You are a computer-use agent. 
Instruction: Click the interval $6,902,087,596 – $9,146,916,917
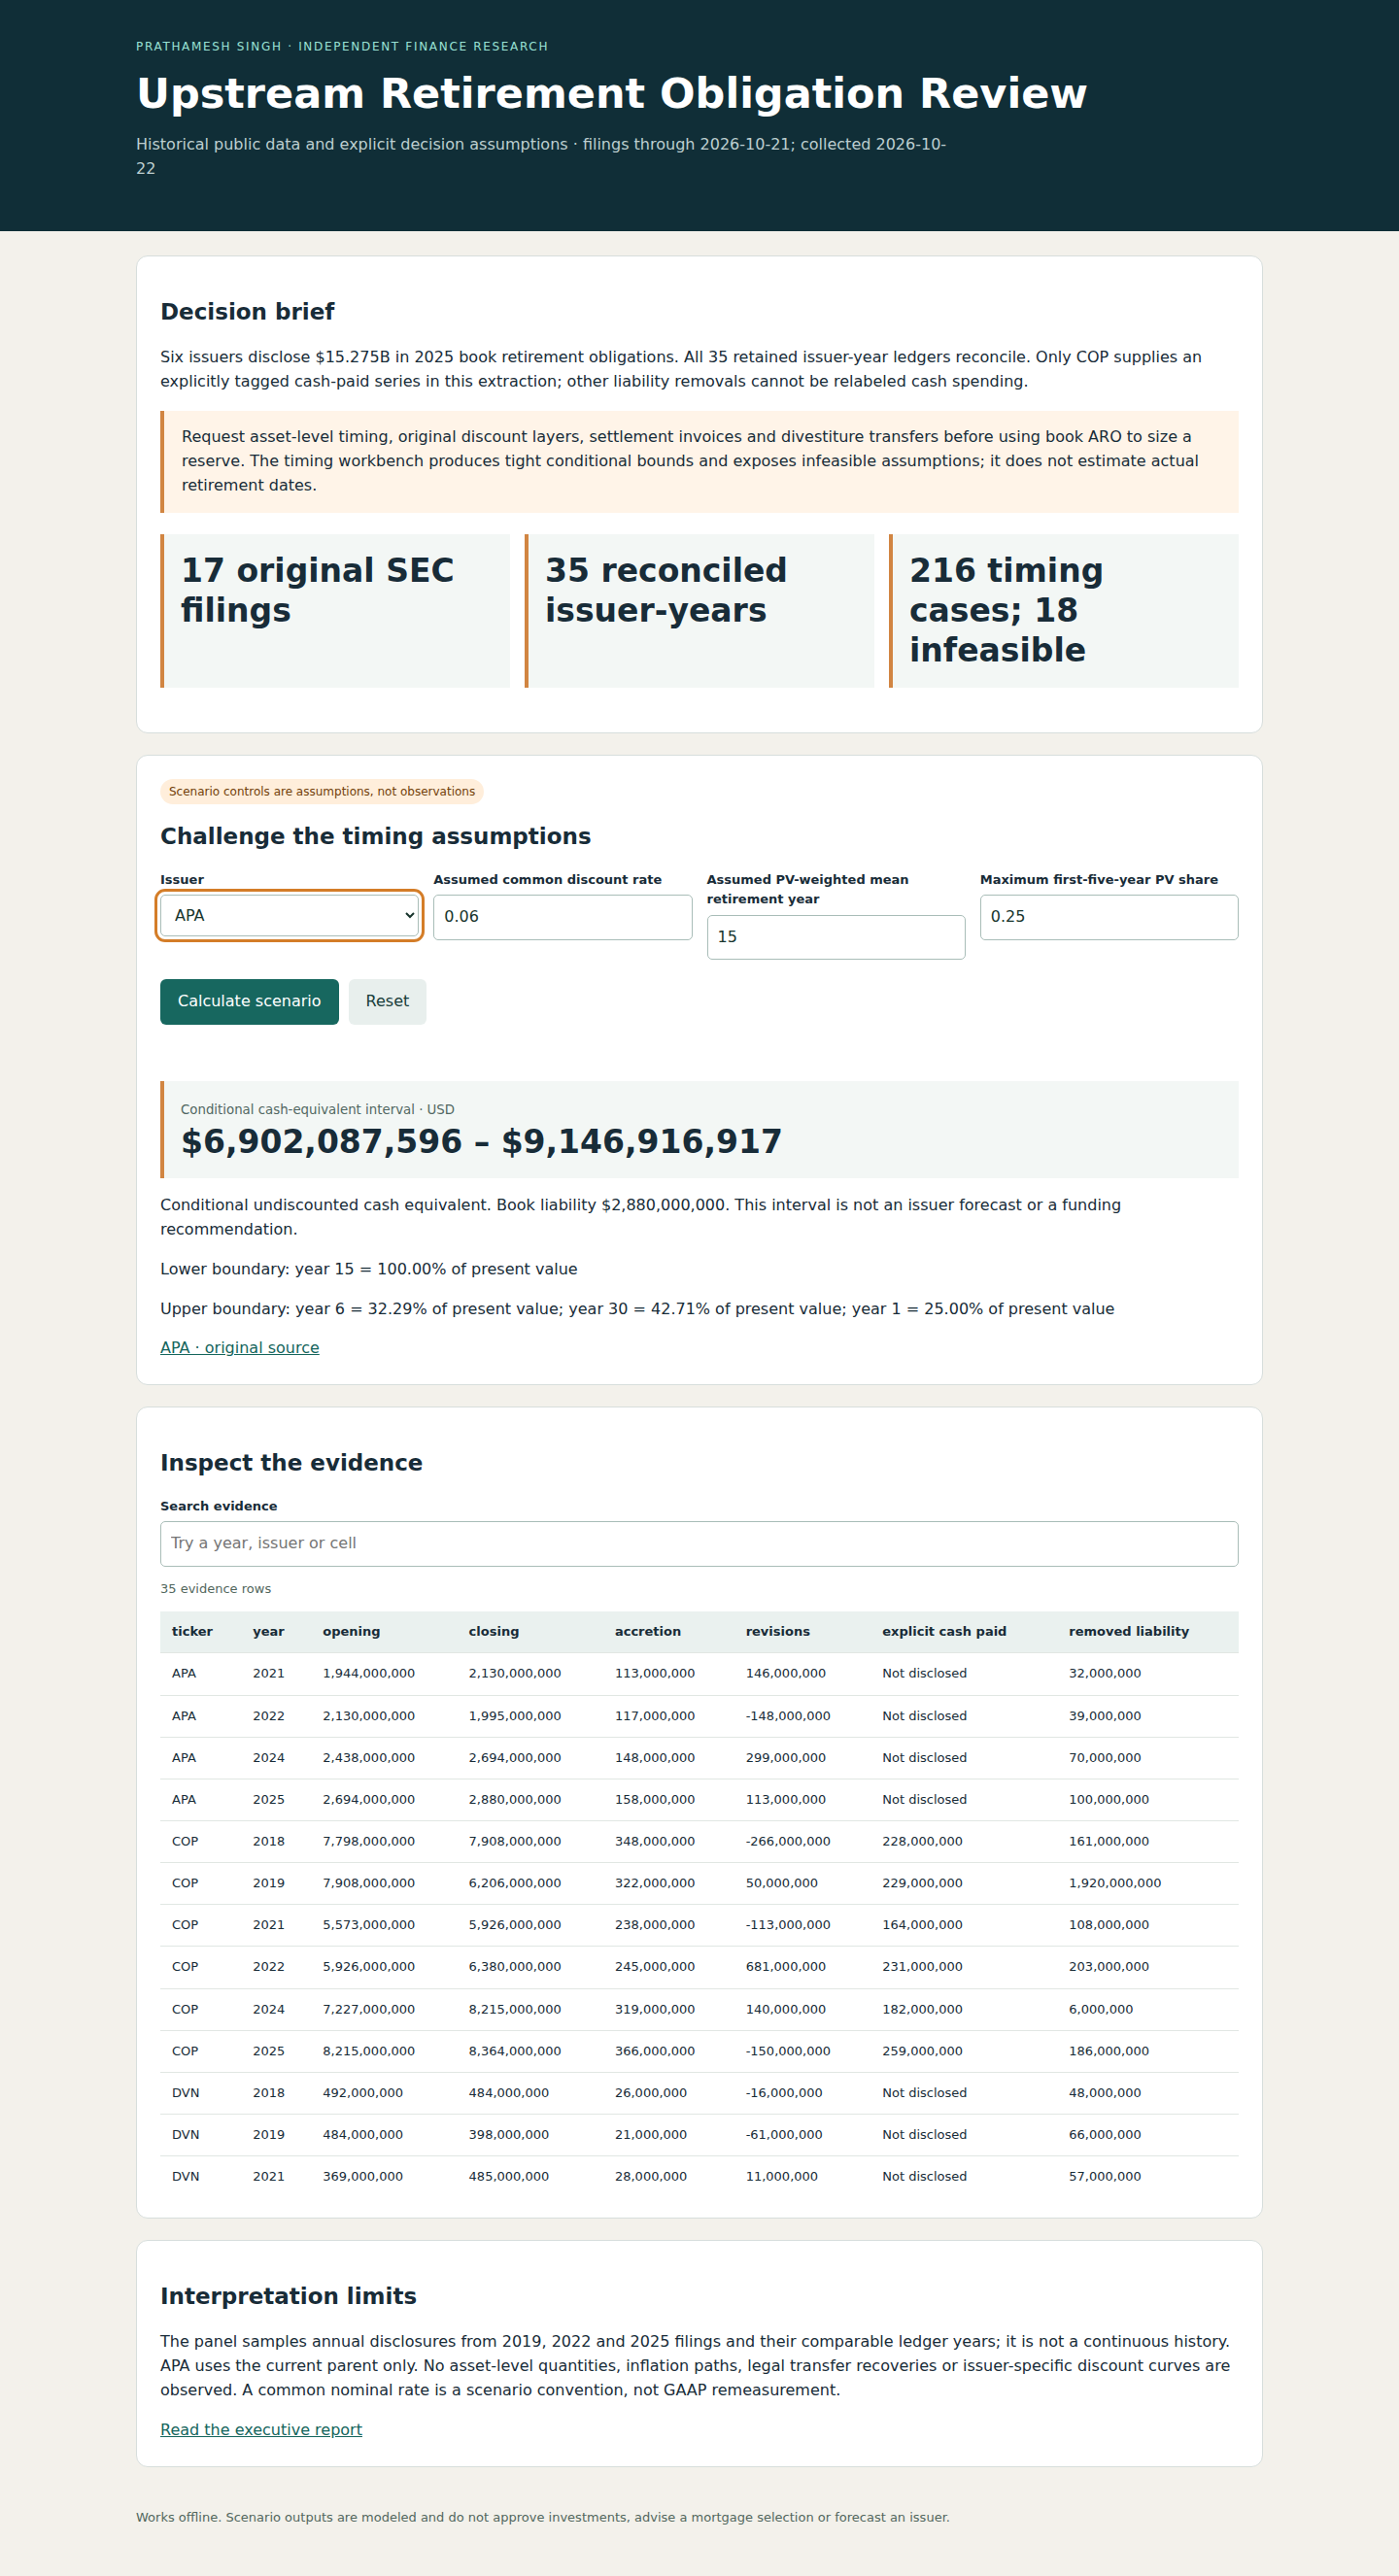481,1141
